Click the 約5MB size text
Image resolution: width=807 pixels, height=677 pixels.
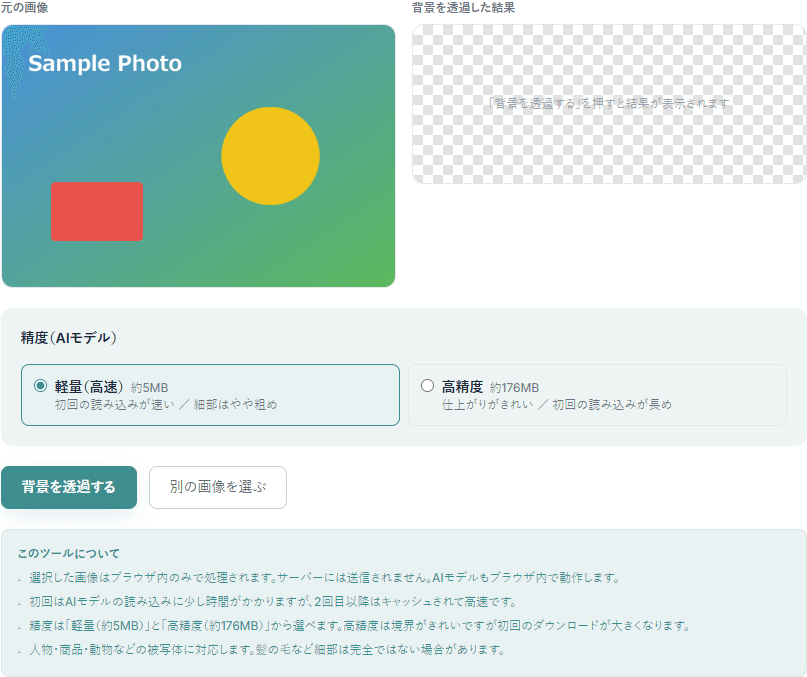[149, 388]
